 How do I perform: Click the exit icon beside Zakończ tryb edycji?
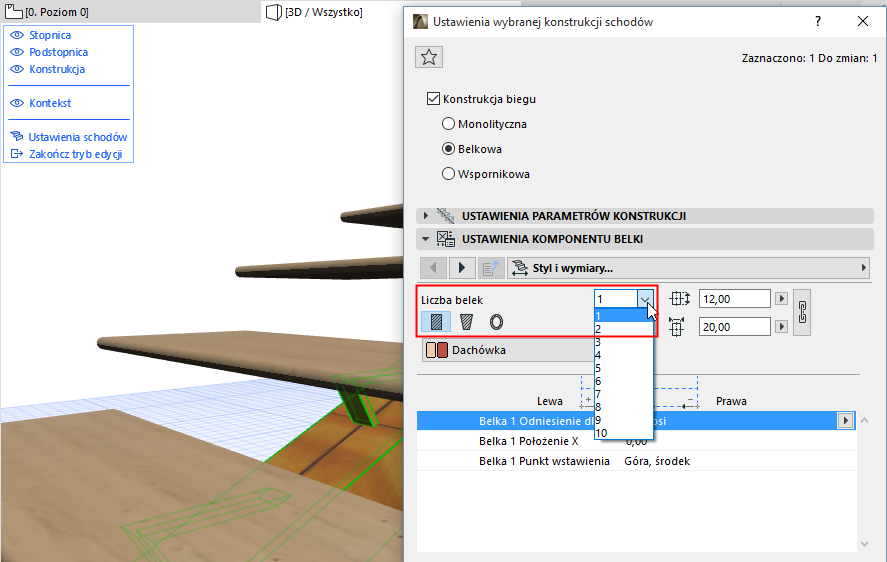pyautogui.click(x=17, y=153)
